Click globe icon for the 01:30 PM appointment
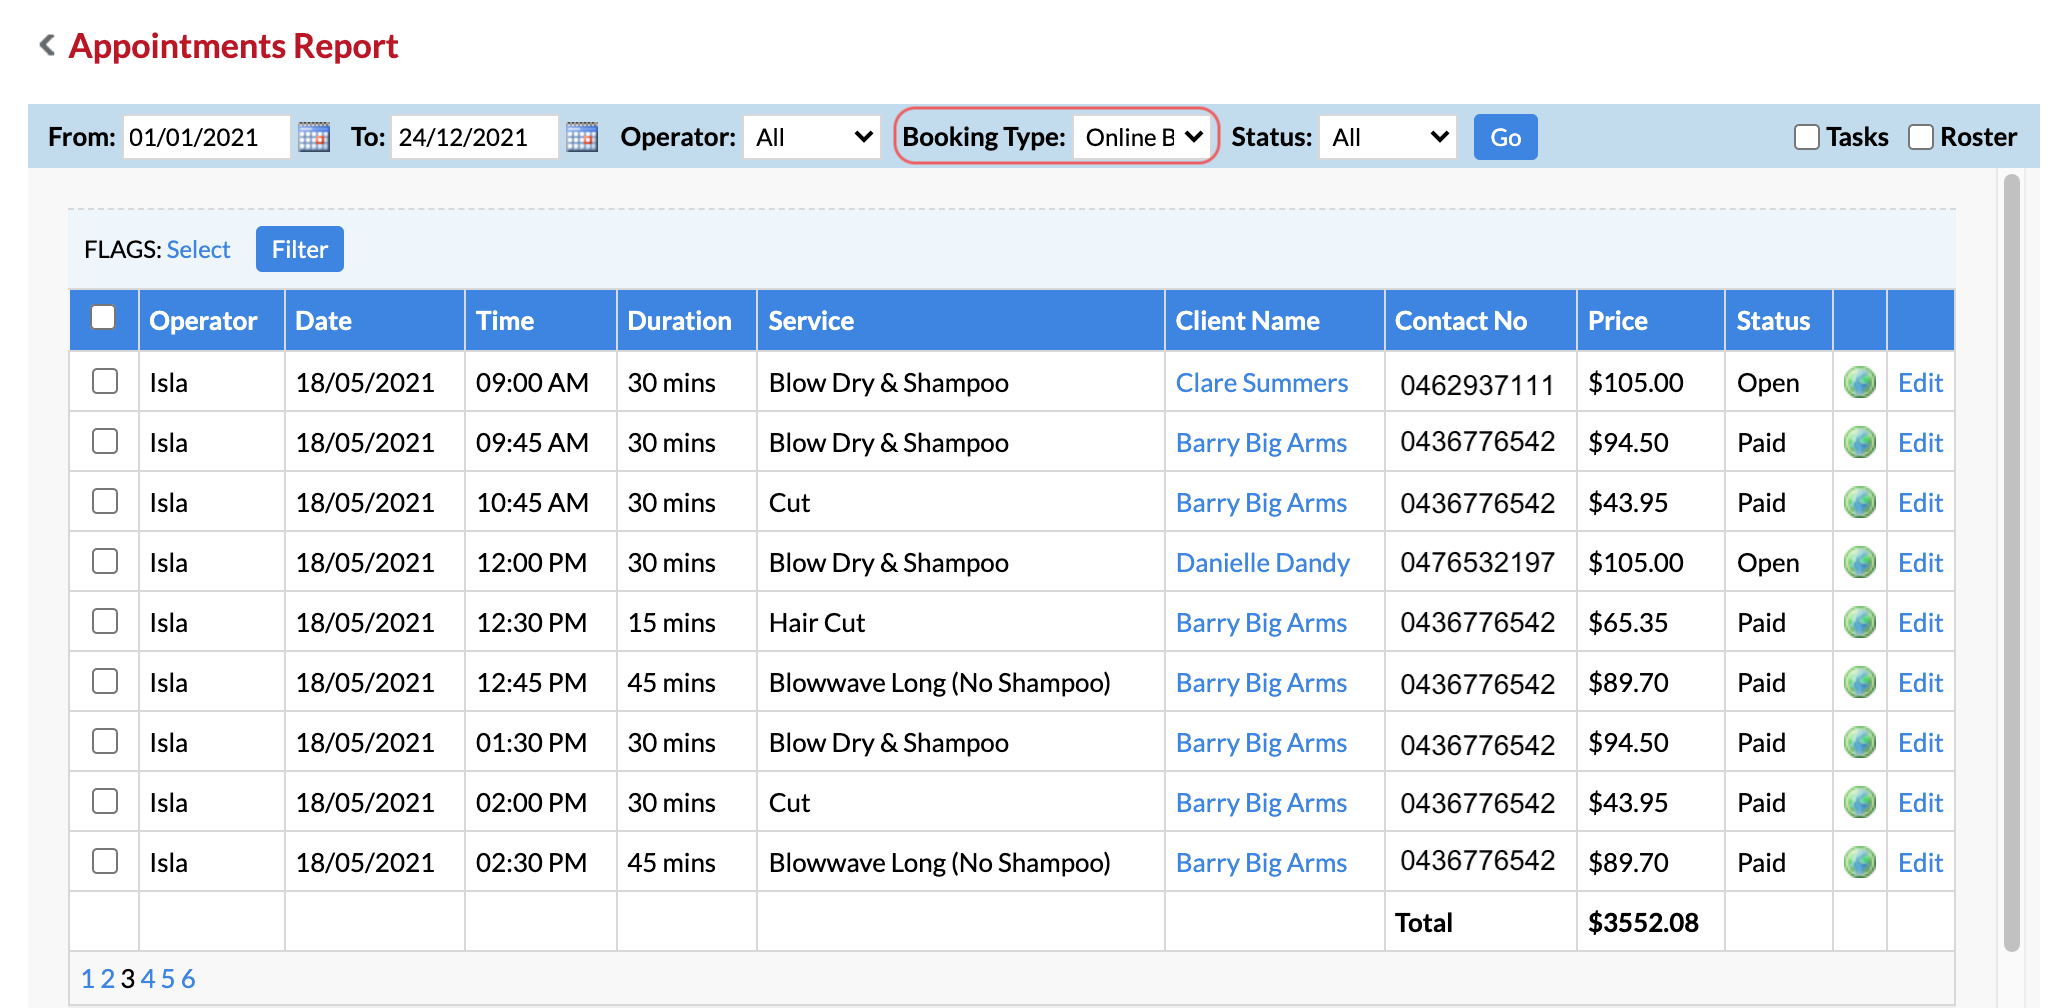Image resolution: width=2058 pixels, height=1008 pixels. point(1859,742)
